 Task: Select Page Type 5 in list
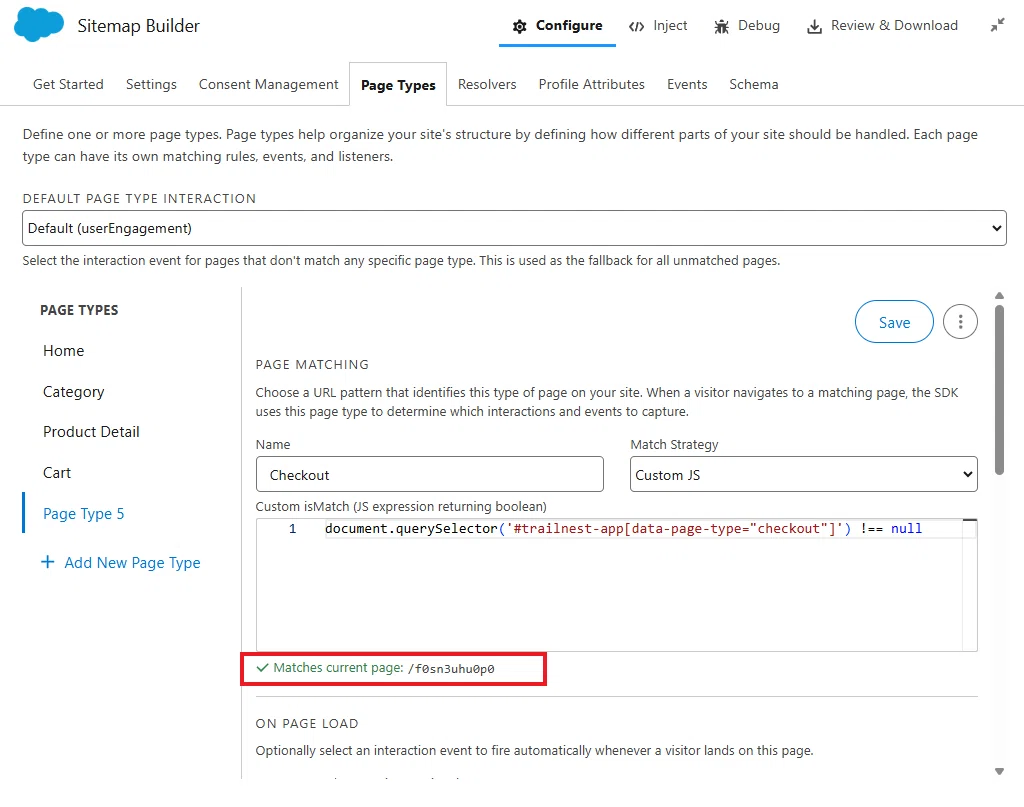click(84, 514)
